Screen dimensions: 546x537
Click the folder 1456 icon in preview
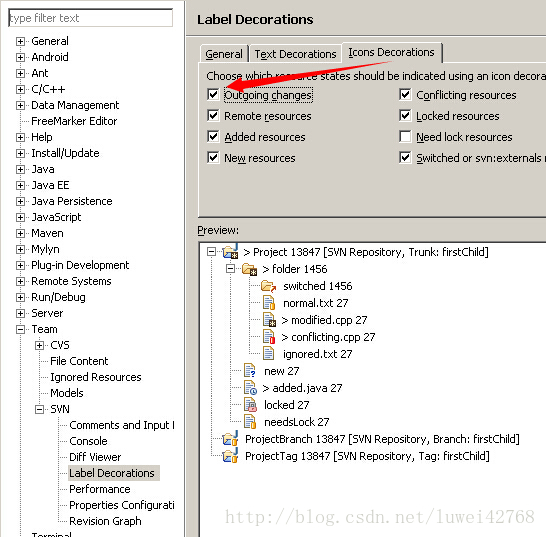pos(250,269)
